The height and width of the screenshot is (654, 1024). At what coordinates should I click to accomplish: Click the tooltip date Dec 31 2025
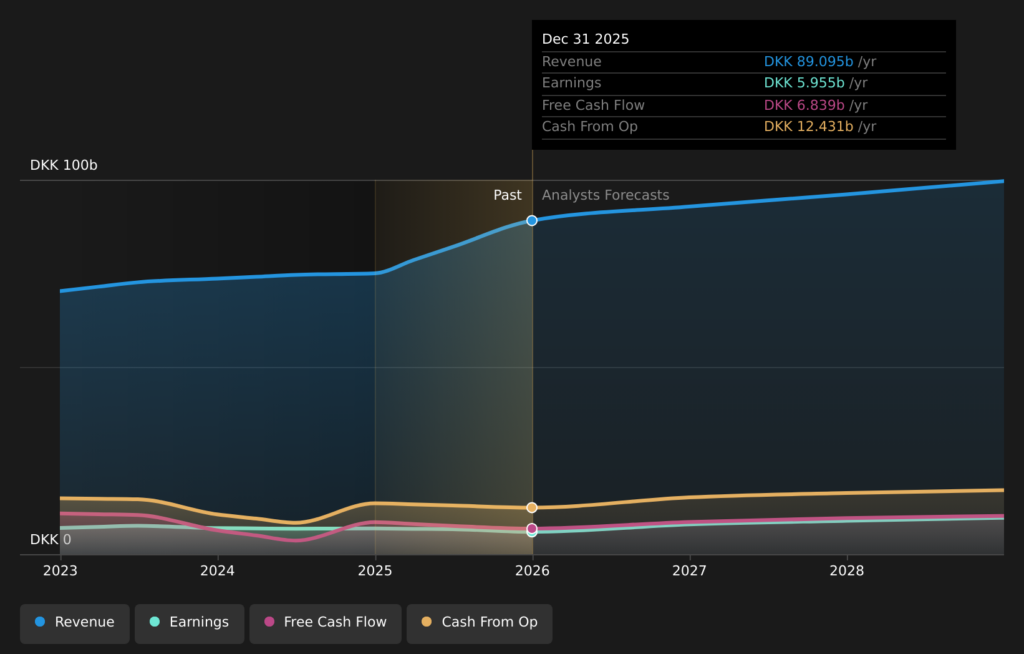pyautogui.click(x=586, y=39)
